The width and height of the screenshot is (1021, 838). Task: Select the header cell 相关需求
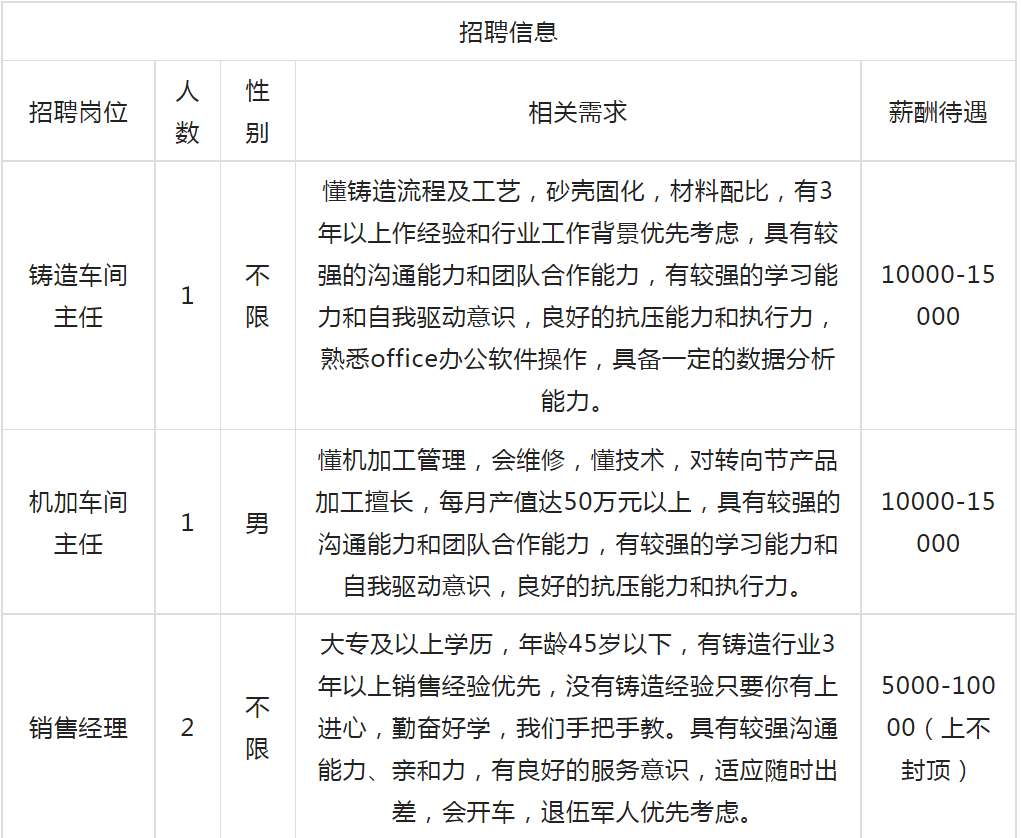(578, 112)
